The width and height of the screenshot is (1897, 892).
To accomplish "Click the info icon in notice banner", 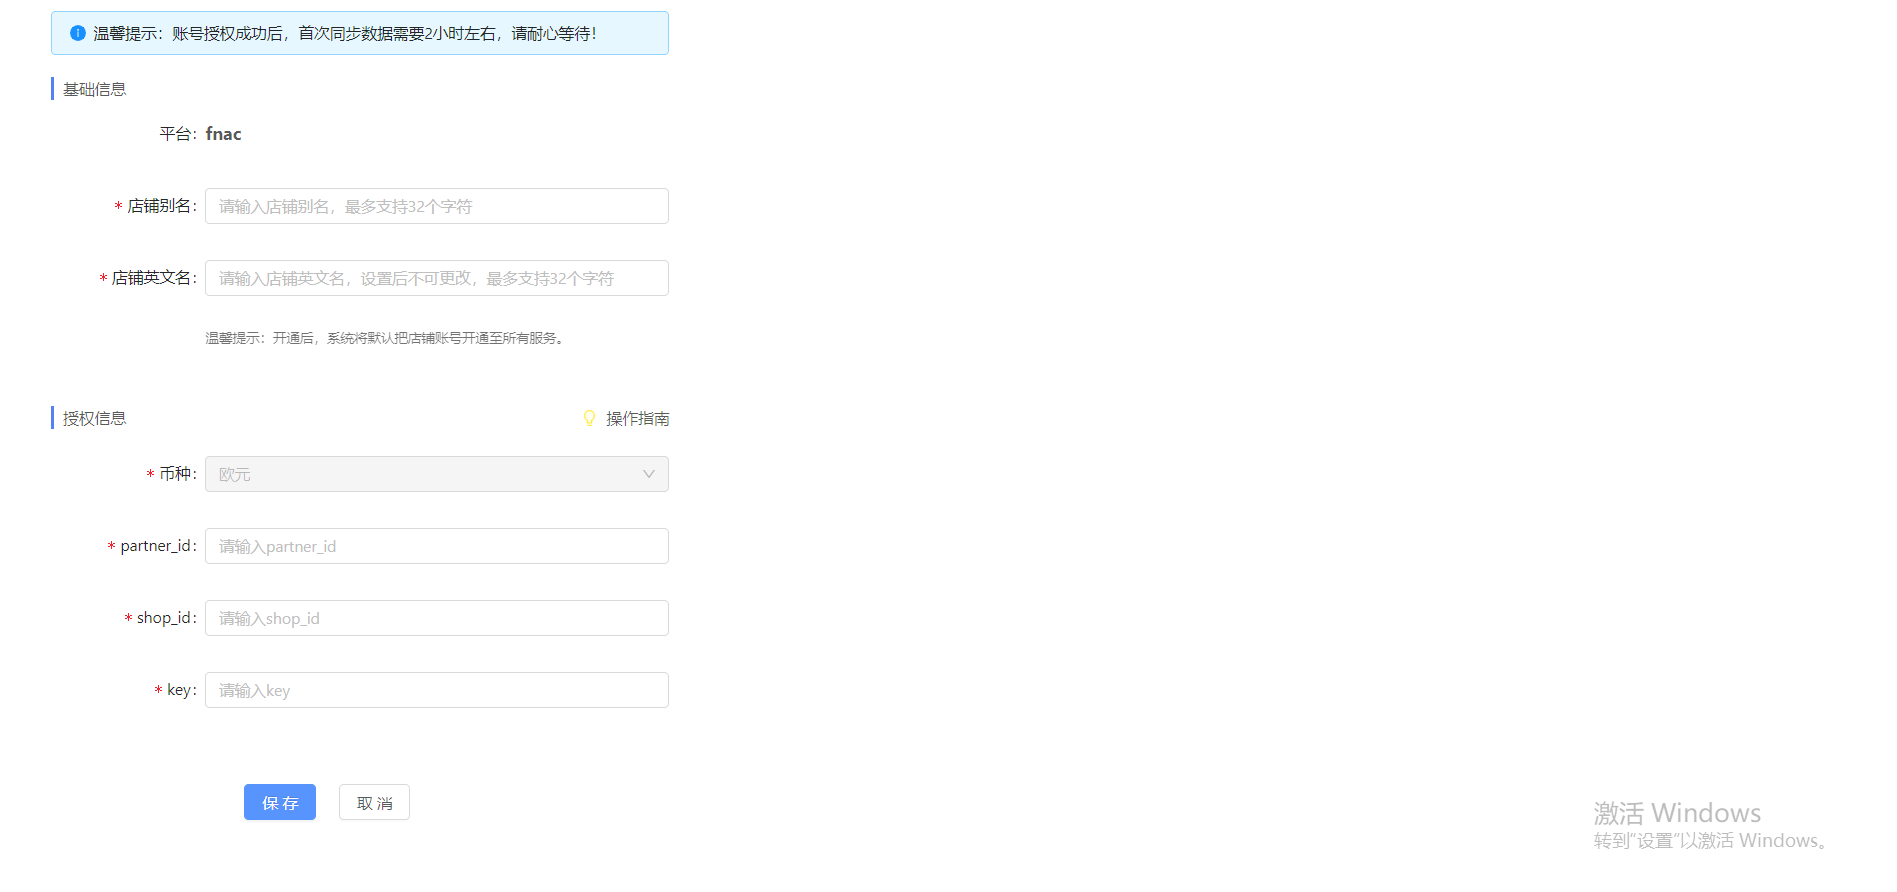I will click(x=78, y=33).
